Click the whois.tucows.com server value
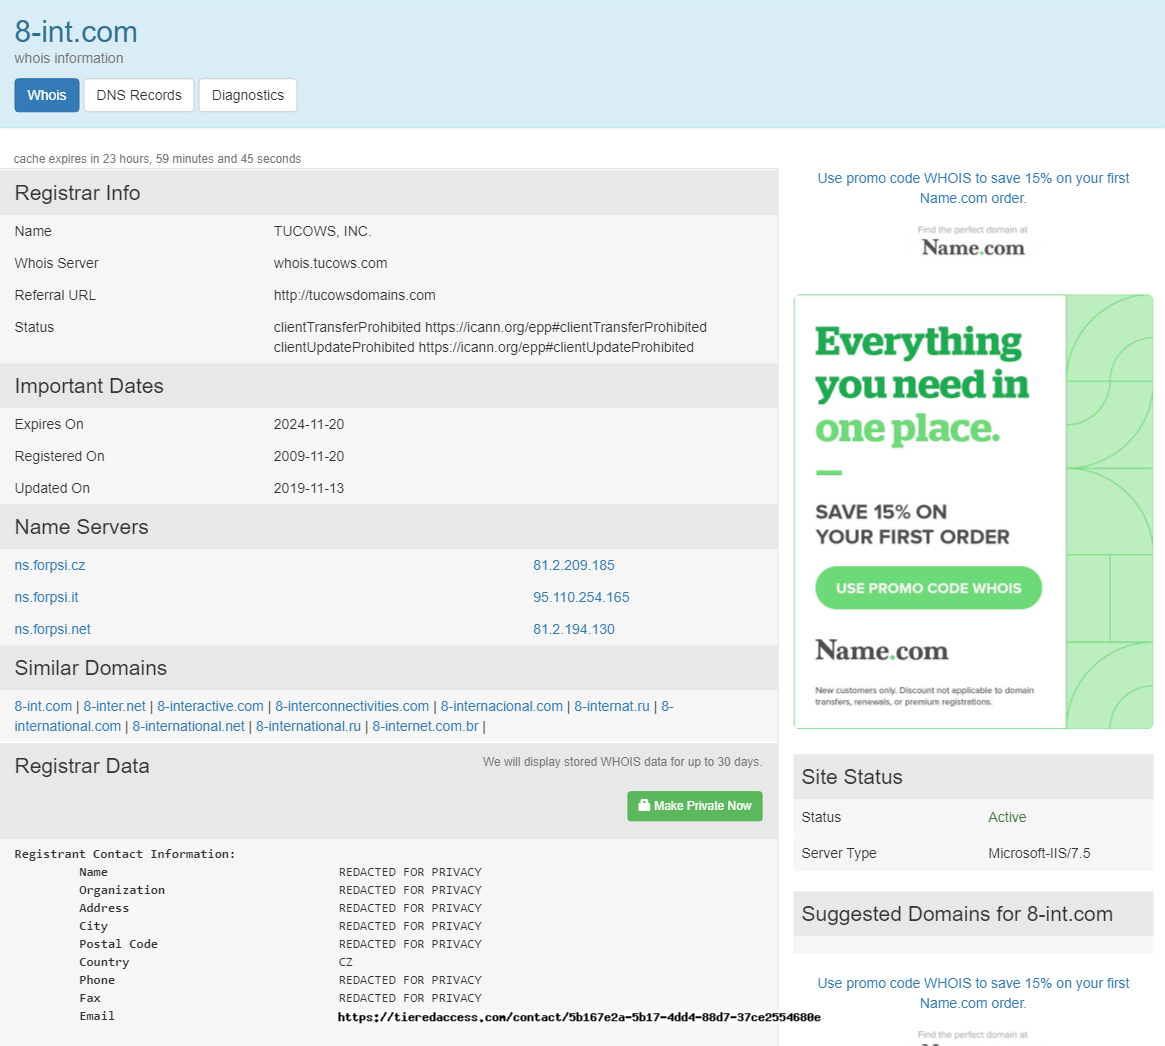The image size is (1165, 1046). 331,263
